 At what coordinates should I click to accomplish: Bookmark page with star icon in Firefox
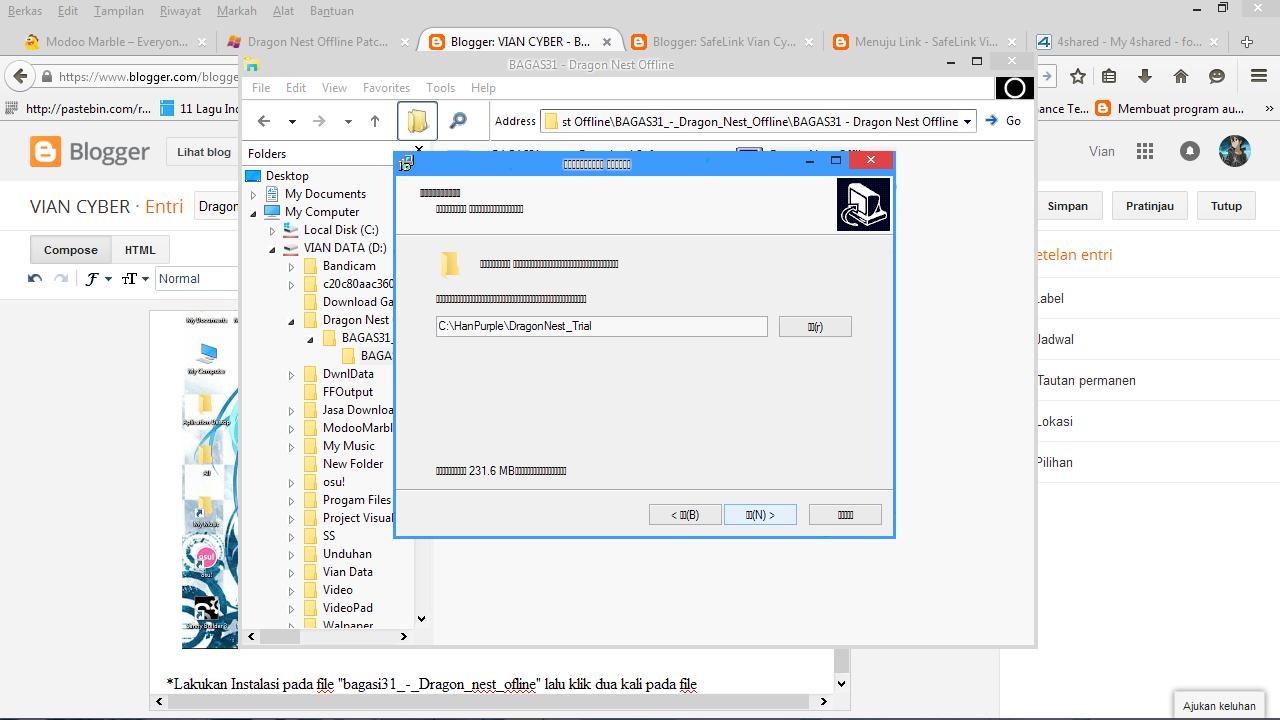pos(1078,76)
